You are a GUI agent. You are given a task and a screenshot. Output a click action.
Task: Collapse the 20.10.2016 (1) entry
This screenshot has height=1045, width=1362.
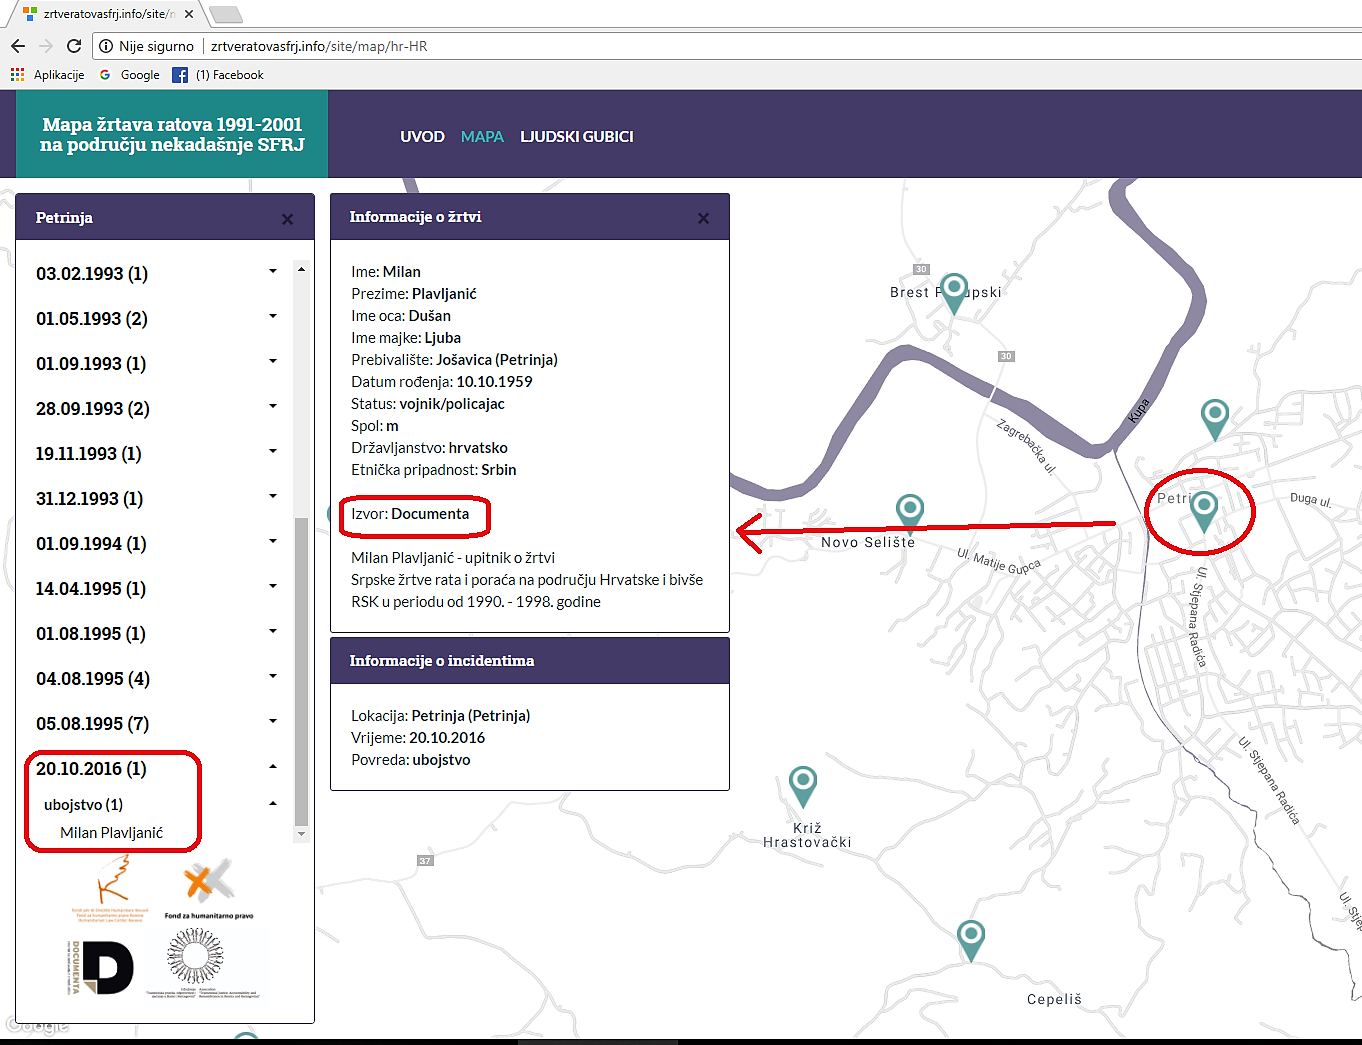click(x=272, y=767)
